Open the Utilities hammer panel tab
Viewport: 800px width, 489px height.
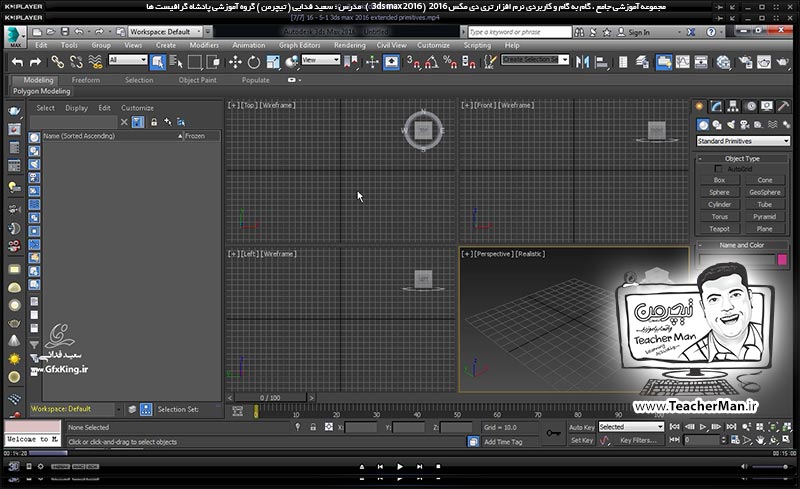point(783,106)
